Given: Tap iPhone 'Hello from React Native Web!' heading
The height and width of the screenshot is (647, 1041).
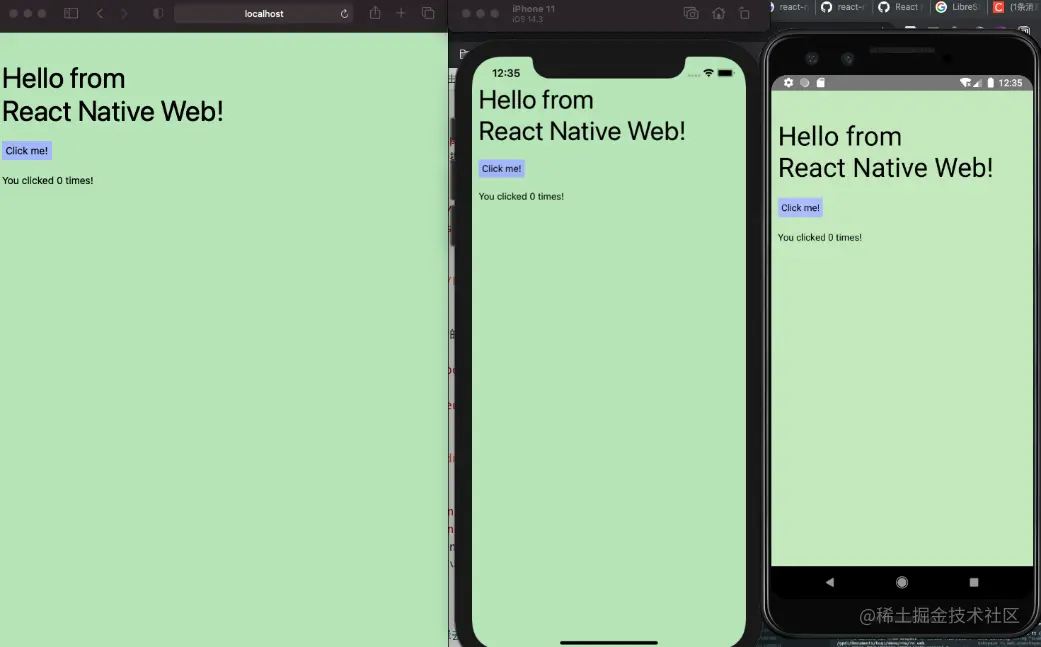Looking at the screenshot, I should 582,115.
